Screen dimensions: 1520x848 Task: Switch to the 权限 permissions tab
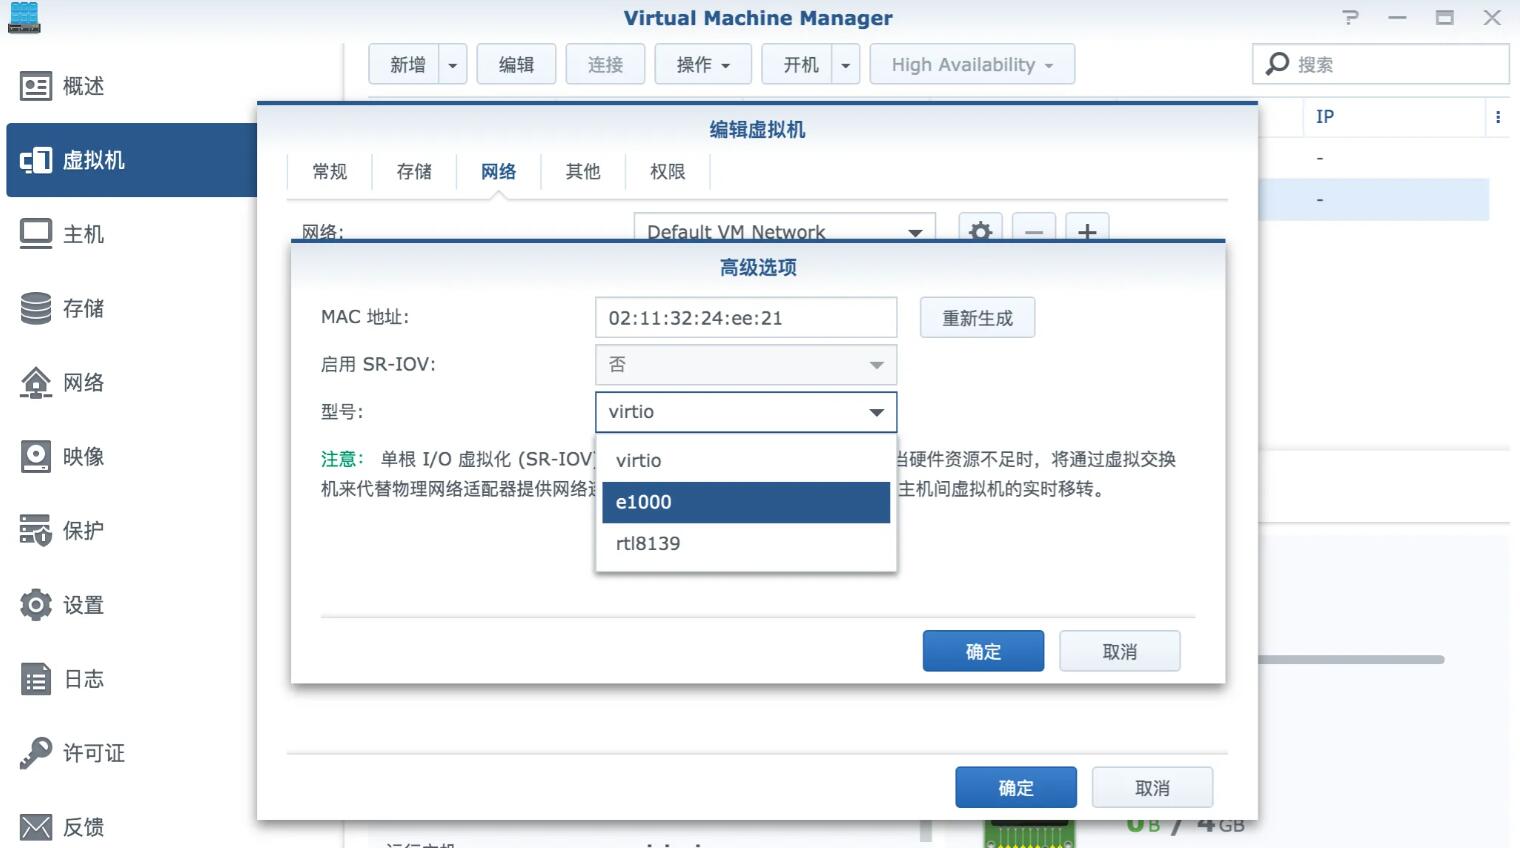pos(667,172)
